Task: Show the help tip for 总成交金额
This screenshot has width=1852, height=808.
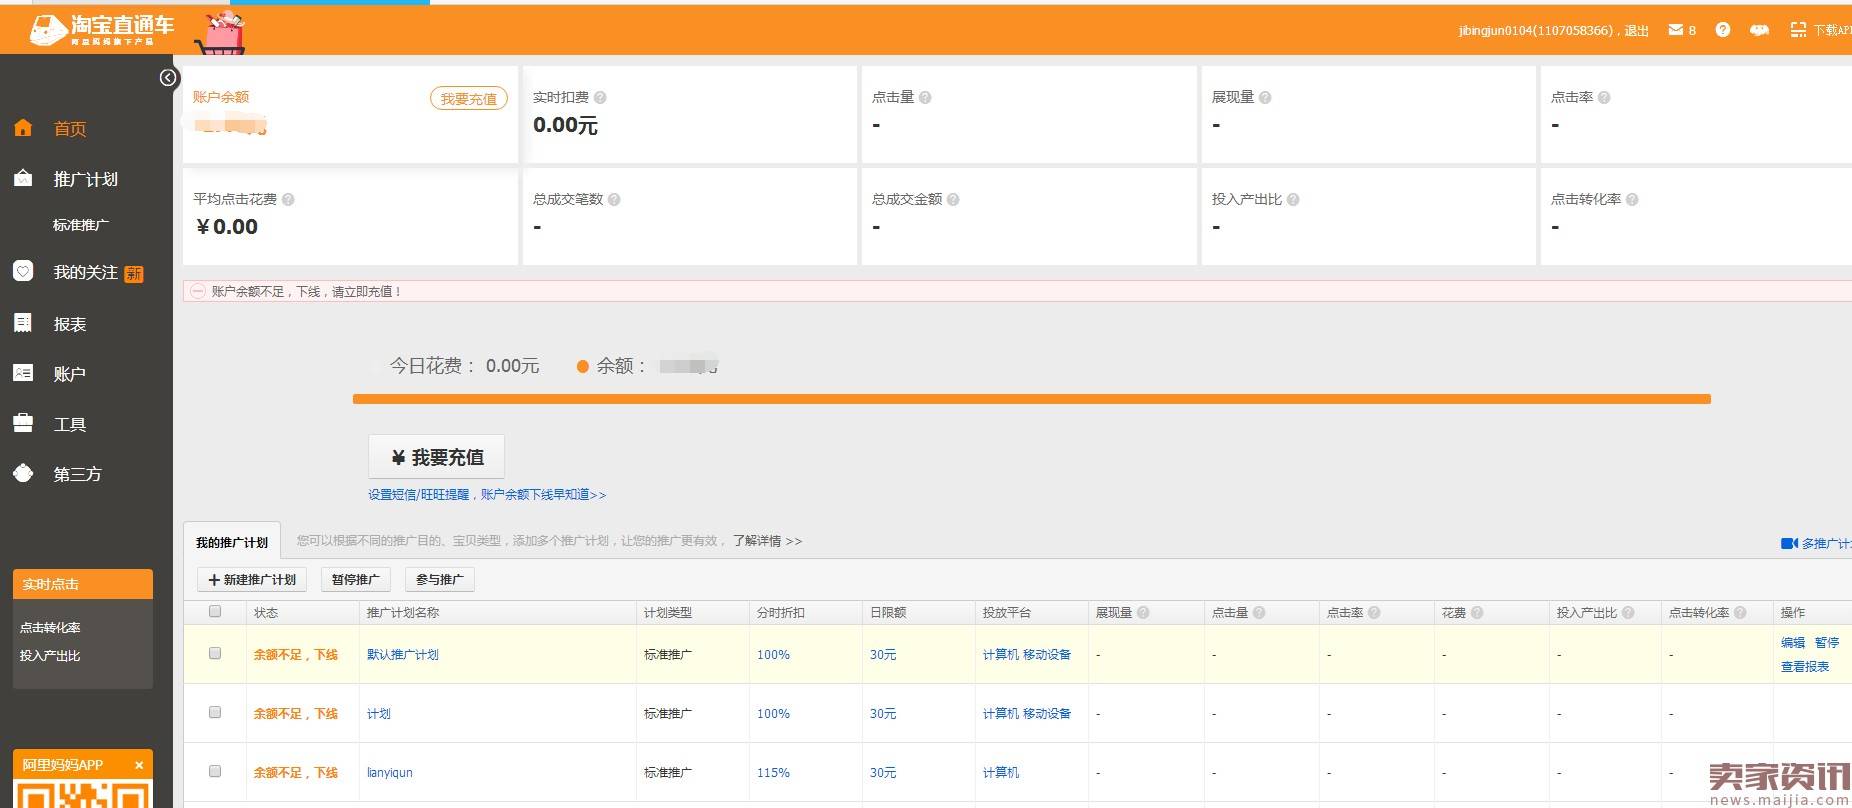Action: tap(953, 199)
